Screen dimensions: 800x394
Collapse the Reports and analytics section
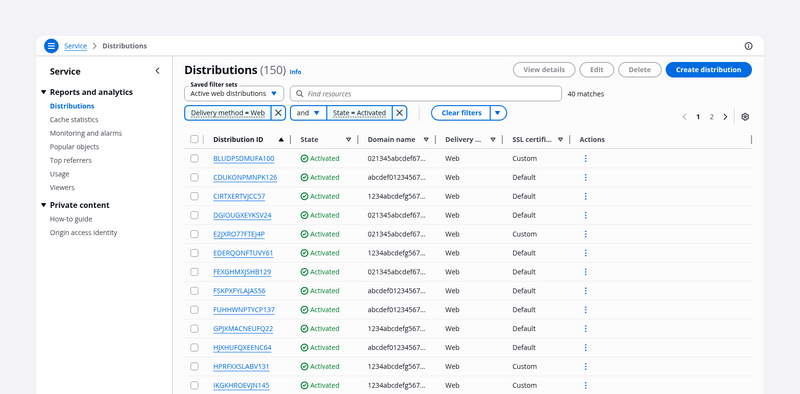pos(43,92)
